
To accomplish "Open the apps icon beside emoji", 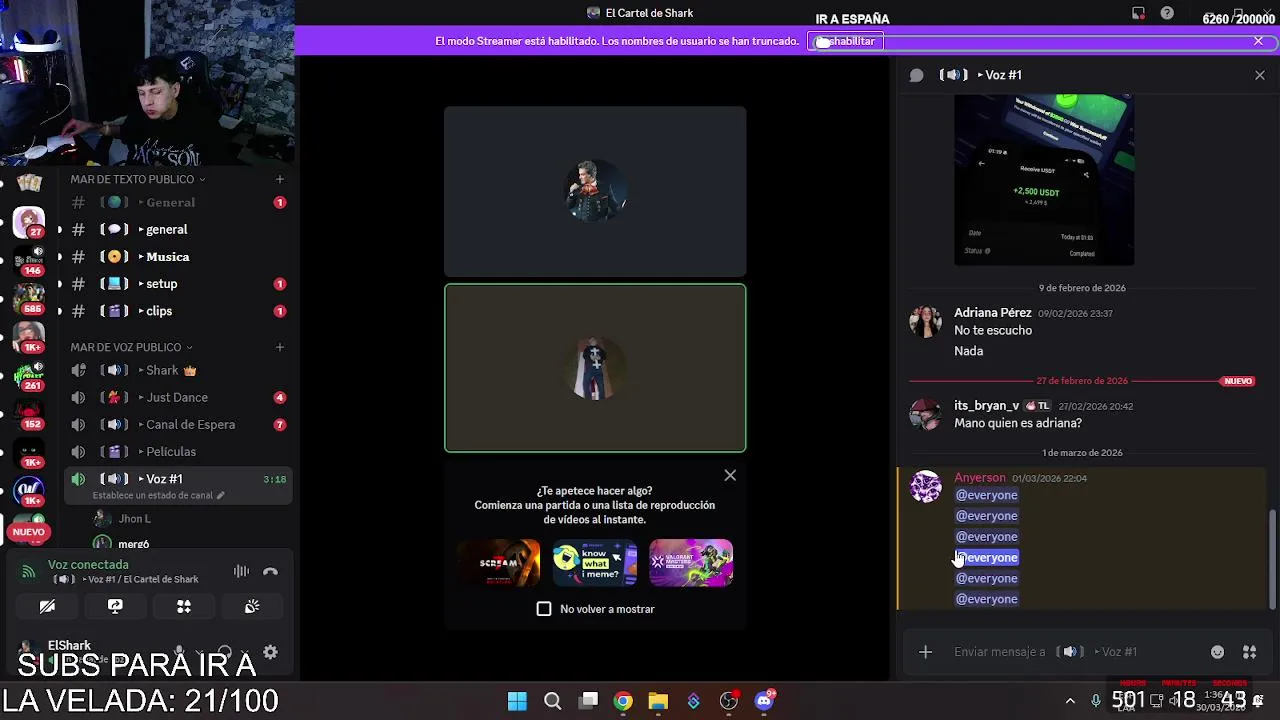I will pyautogui.click(x=1249, y=652).
